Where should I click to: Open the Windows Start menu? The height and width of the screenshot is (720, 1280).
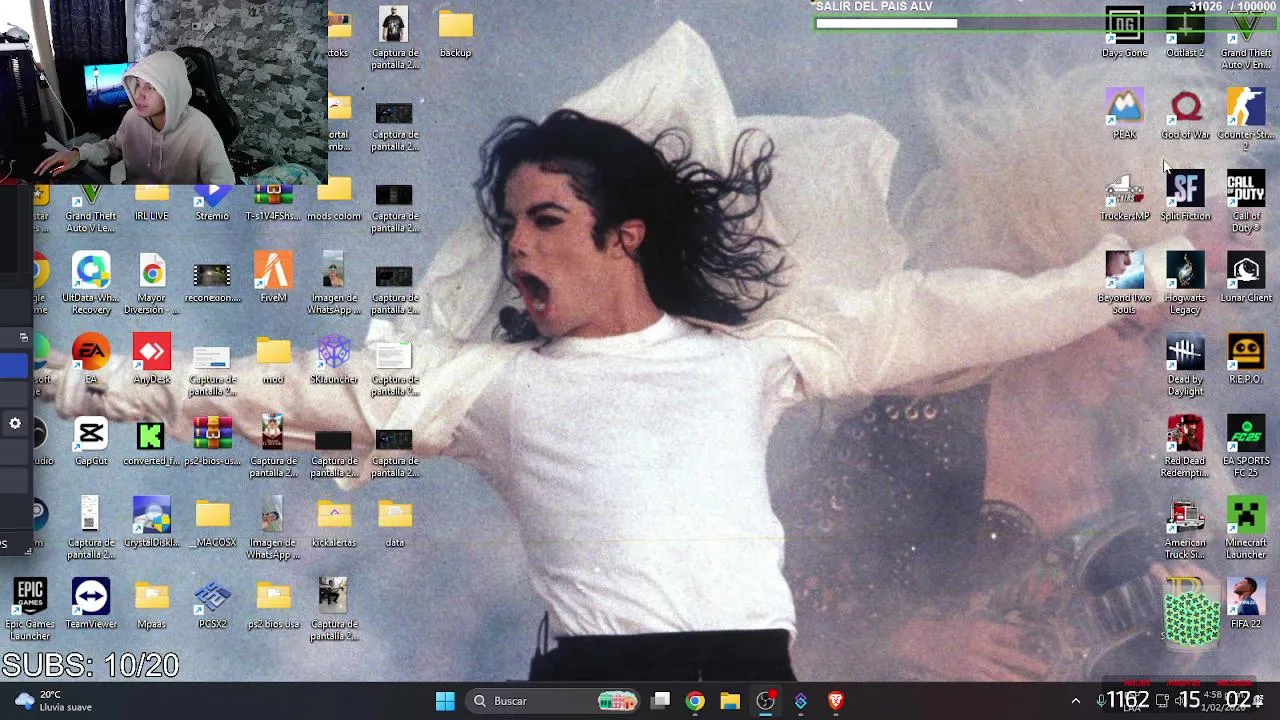445,701
